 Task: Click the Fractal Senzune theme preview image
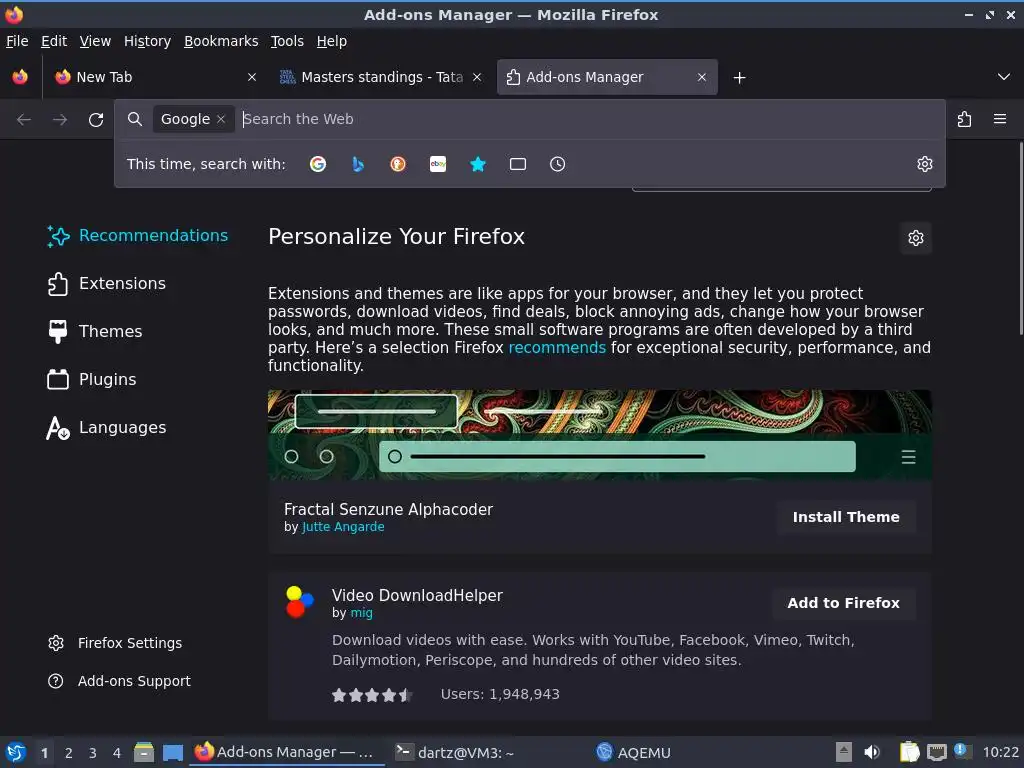click(x=600, y=435)
